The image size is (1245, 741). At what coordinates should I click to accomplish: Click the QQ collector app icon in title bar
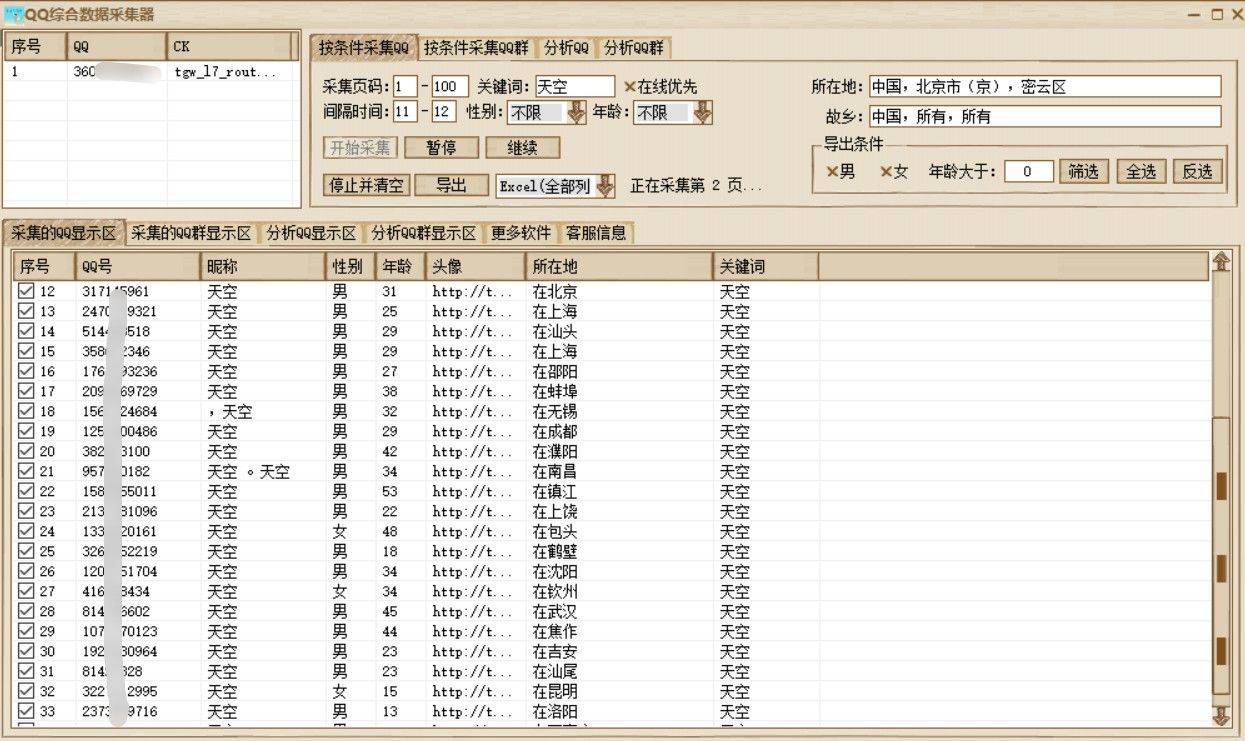pyautogui.click(x=14, y=14)
